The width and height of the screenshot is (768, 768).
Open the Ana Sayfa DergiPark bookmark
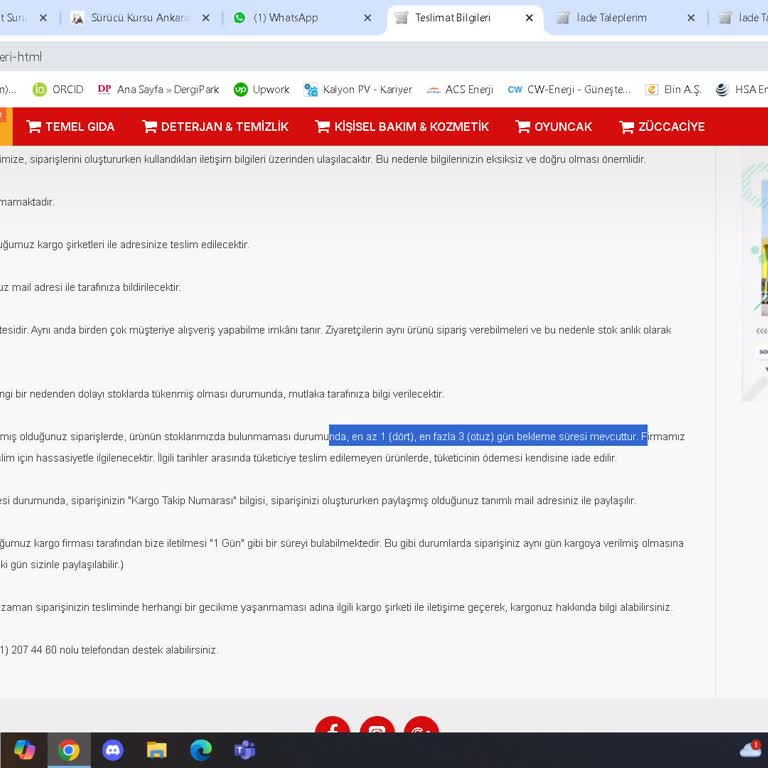tap(158, 90)
